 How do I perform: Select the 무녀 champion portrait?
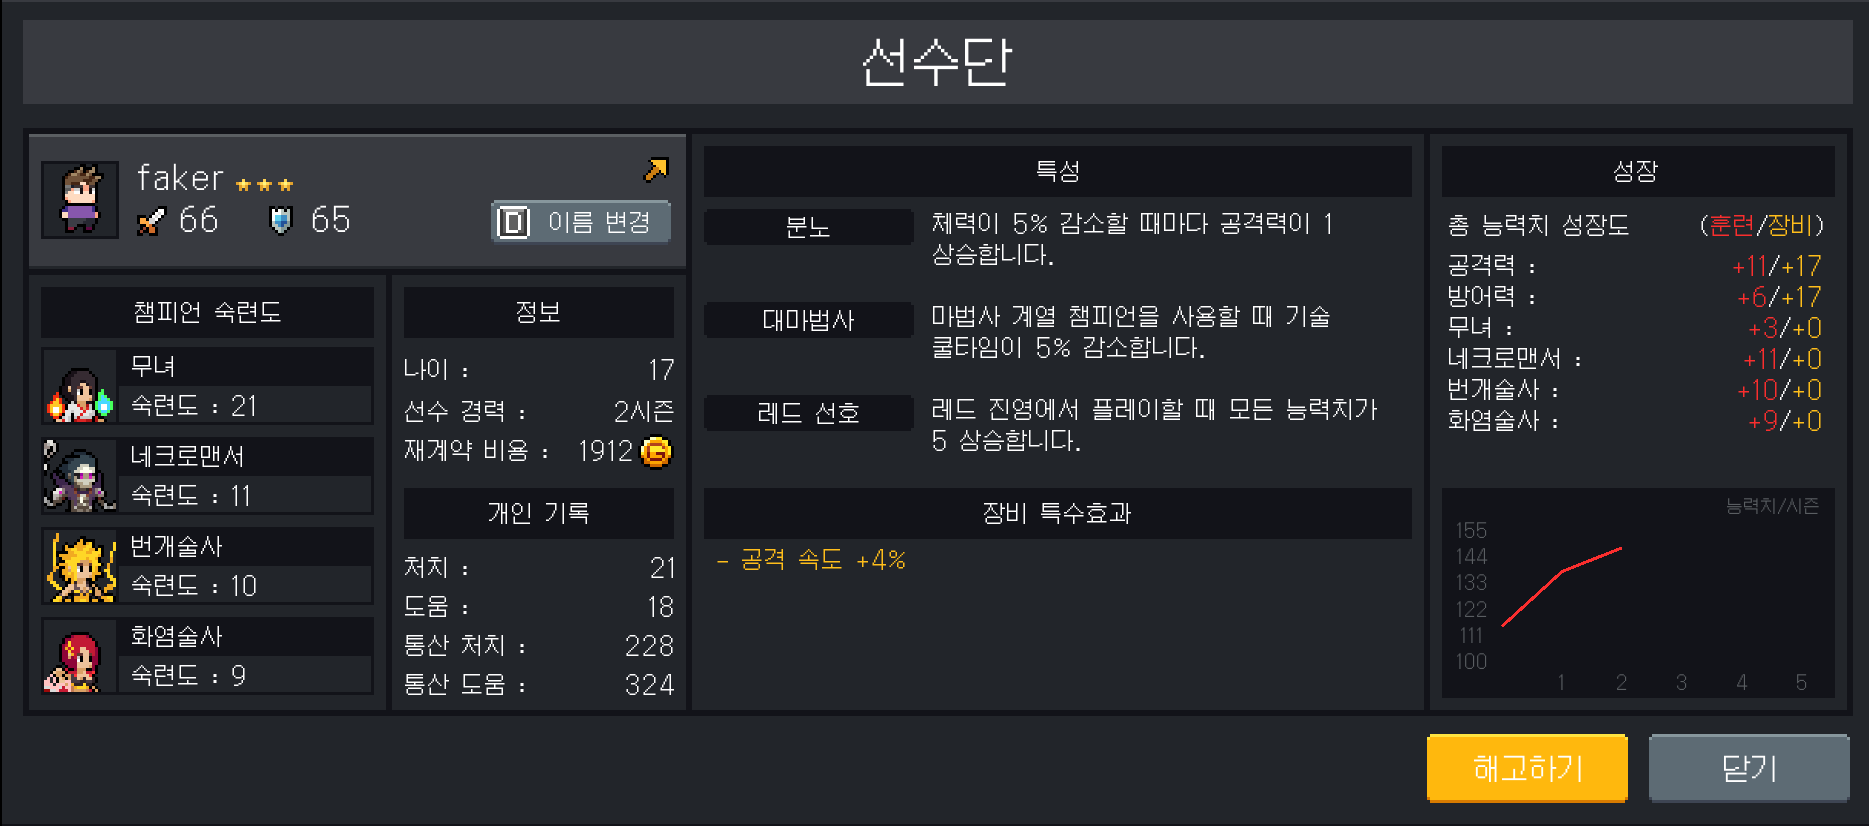(79, 387)
